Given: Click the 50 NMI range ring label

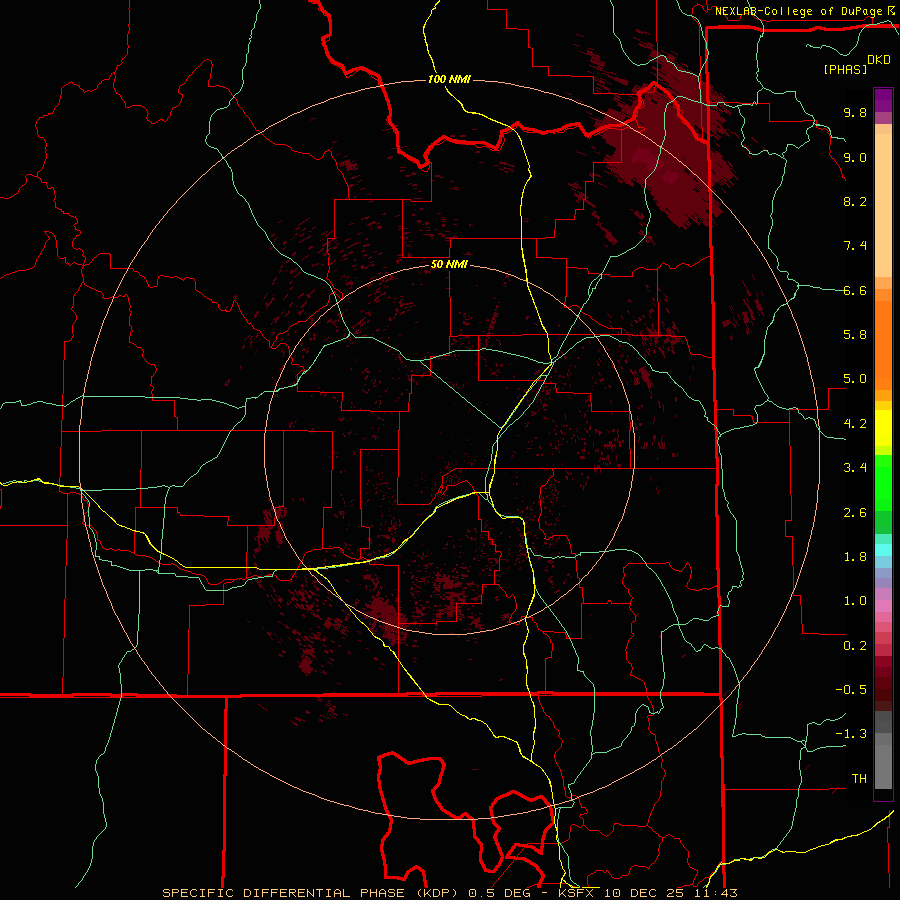Looking at the screenshot, I should click(x=449, y=265).
